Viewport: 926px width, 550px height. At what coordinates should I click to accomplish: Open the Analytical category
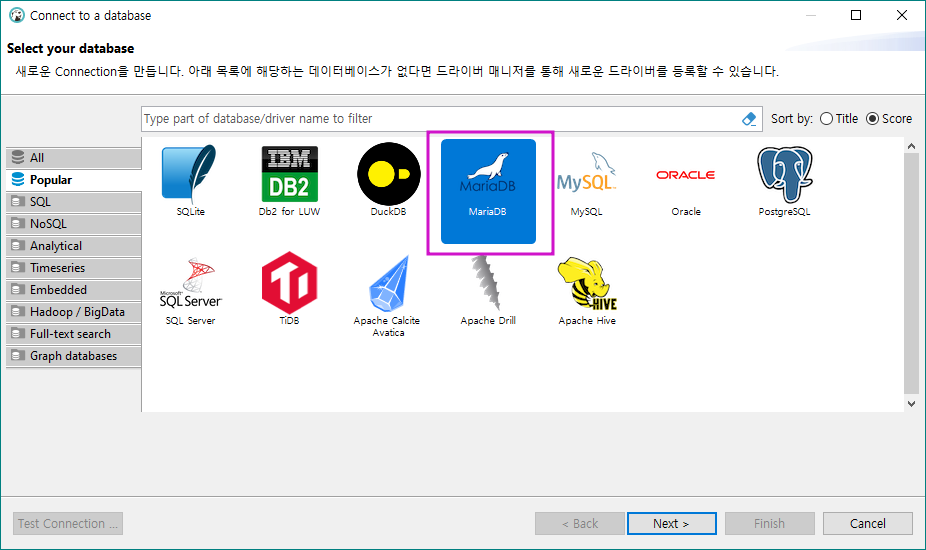click(74, 246)
